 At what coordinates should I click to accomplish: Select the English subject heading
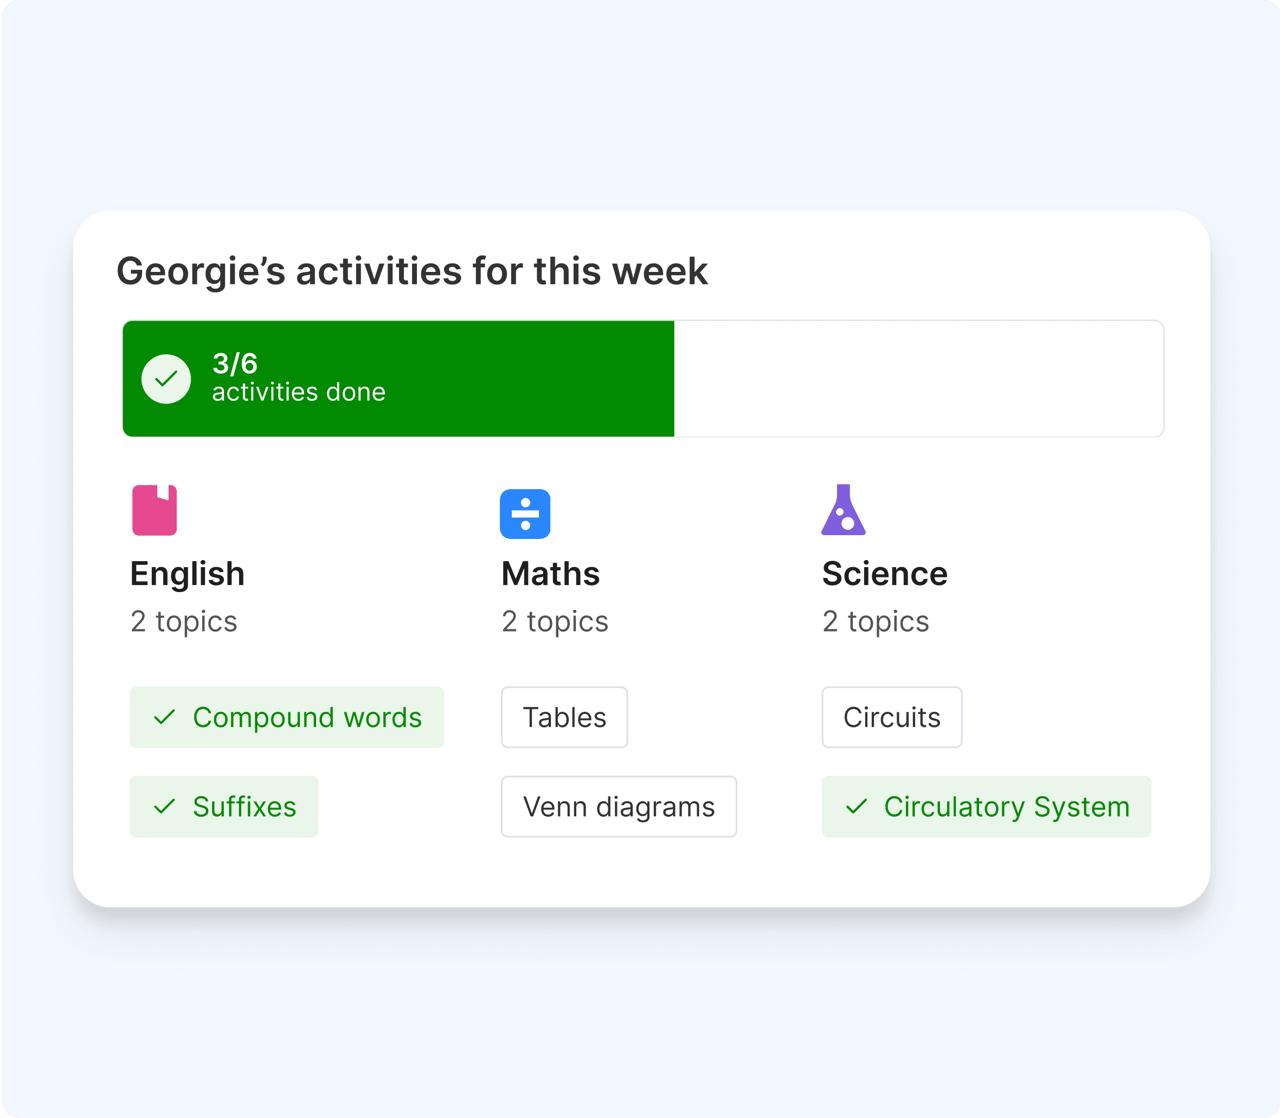pos(187,574)
